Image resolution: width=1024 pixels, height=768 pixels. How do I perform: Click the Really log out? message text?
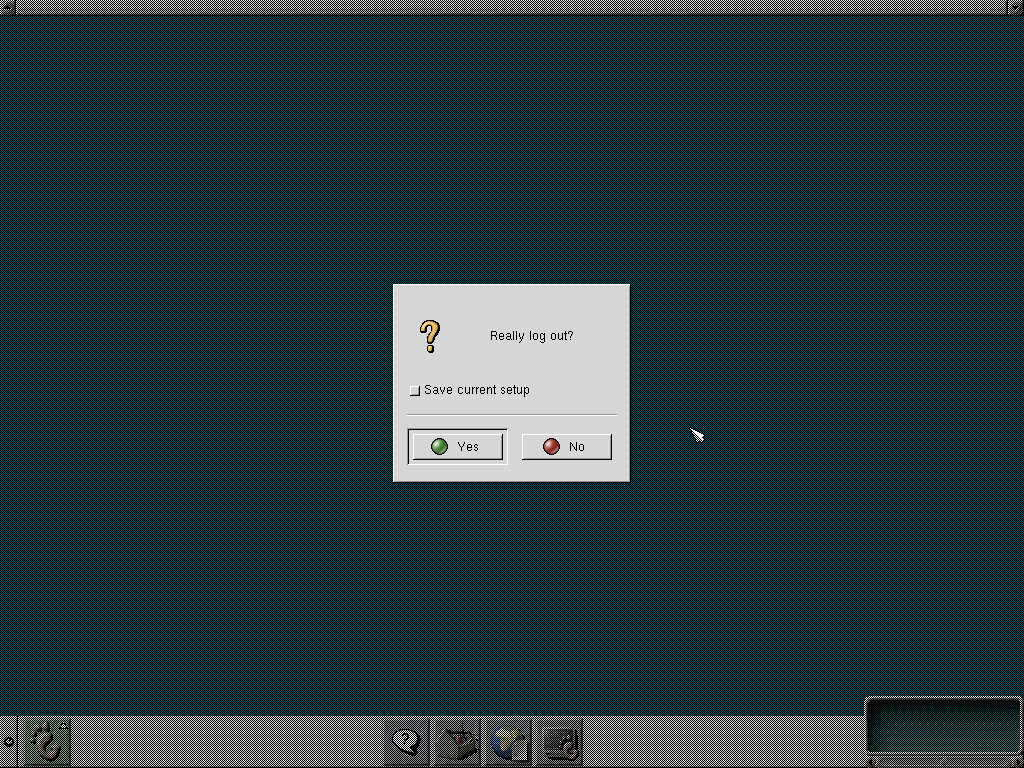pyautogui.click(x=531, y=336)
